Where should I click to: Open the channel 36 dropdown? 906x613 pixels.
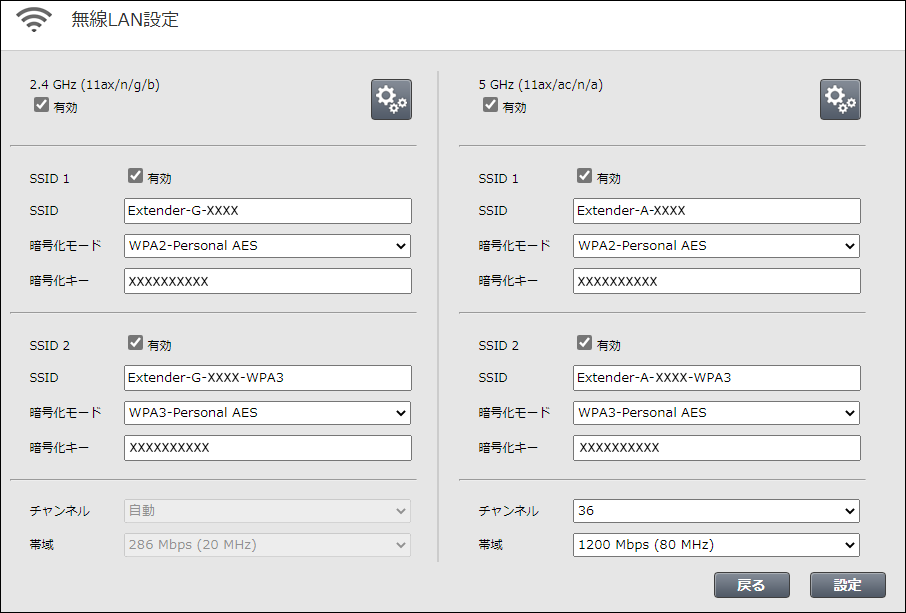click(716, 511)
